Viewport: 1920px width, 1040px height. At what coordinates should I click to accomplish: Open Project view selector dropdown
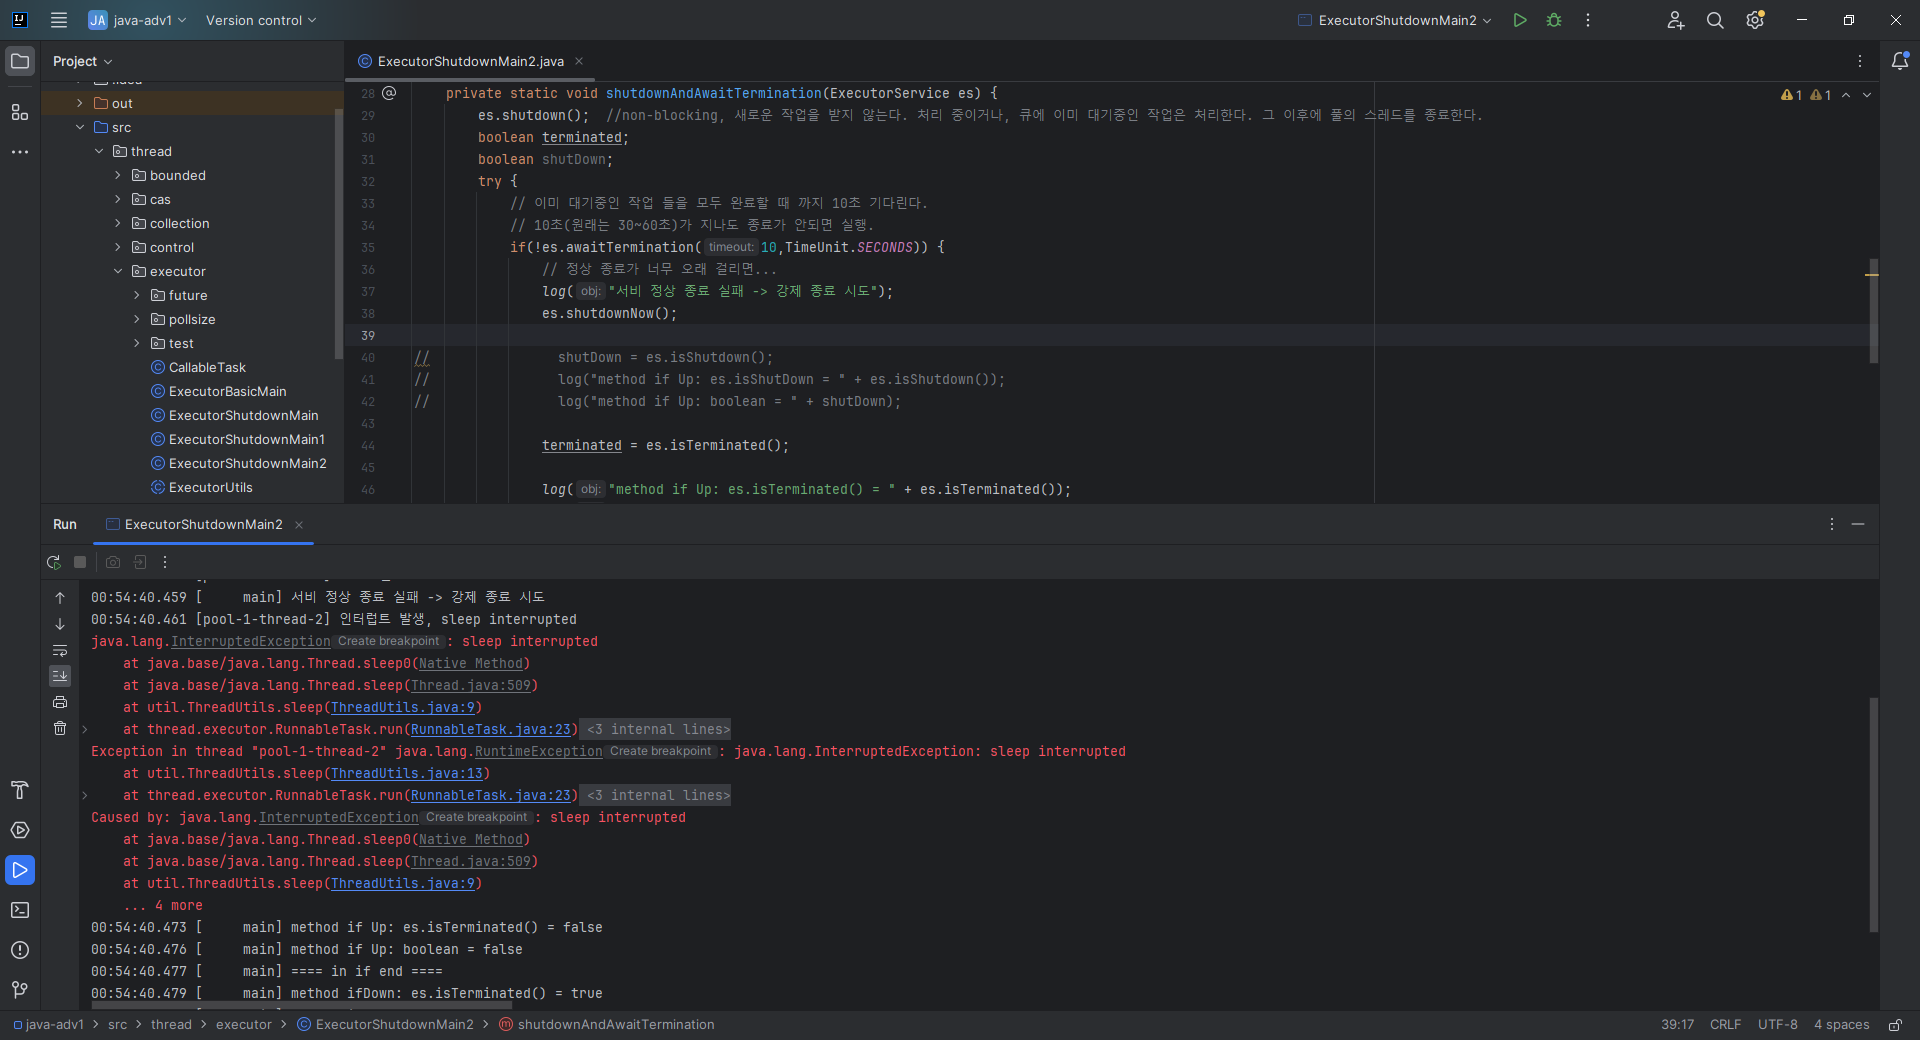83,61
